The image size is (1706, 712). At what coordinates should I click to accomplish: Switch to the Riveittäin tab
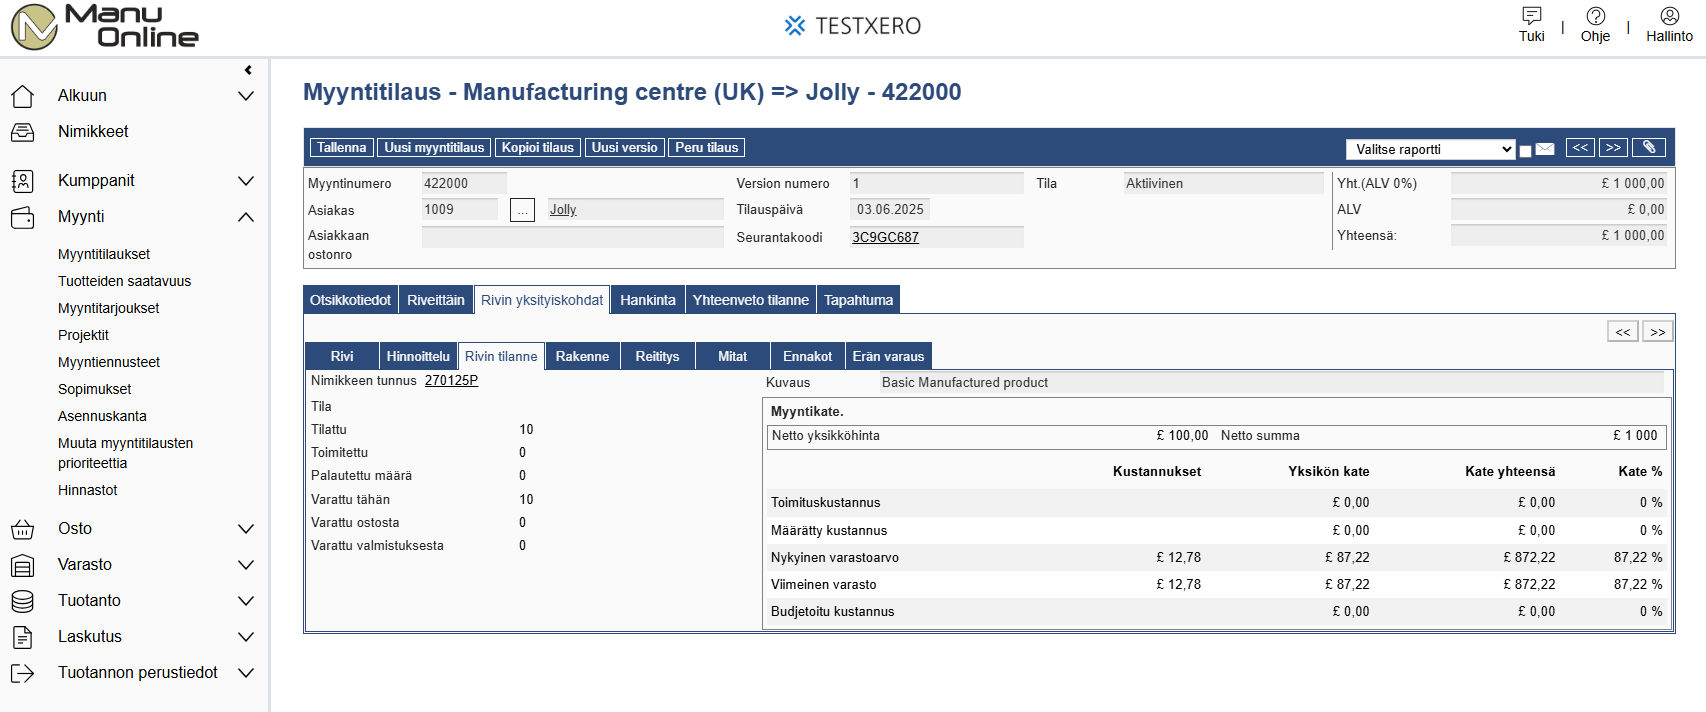(x=436, y=300)
